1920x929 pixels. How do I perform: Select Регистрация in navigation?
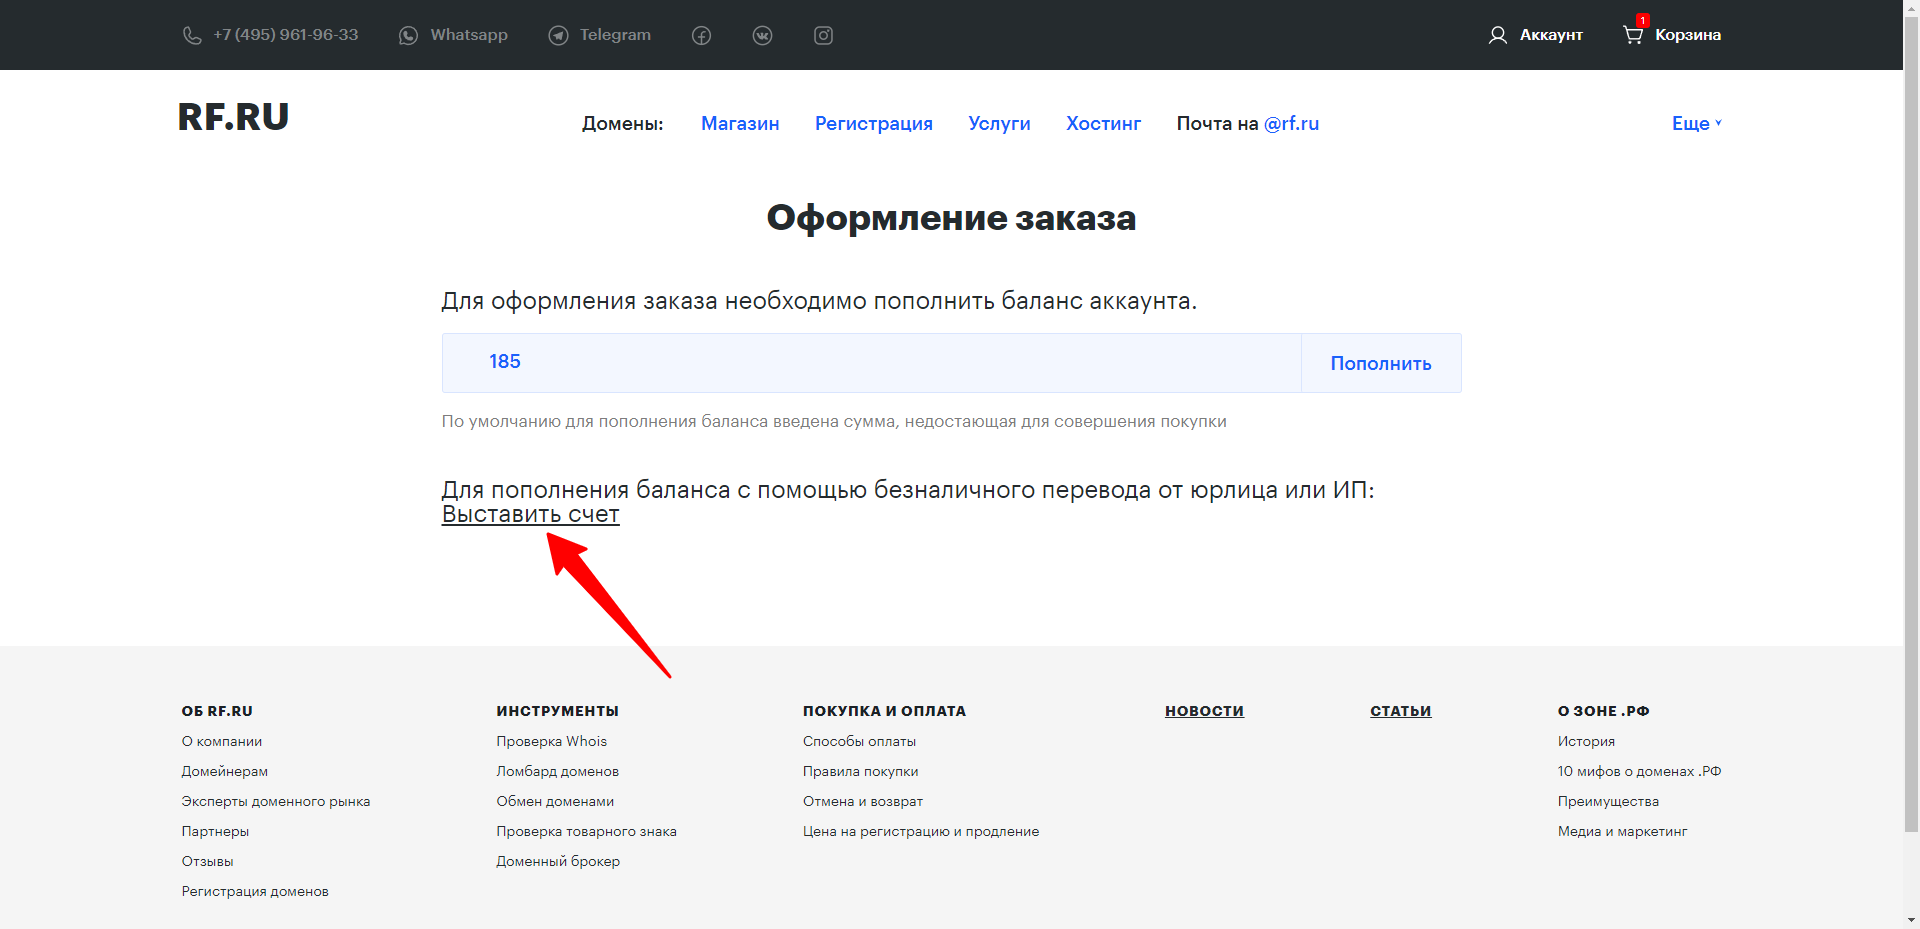(873, 123)
